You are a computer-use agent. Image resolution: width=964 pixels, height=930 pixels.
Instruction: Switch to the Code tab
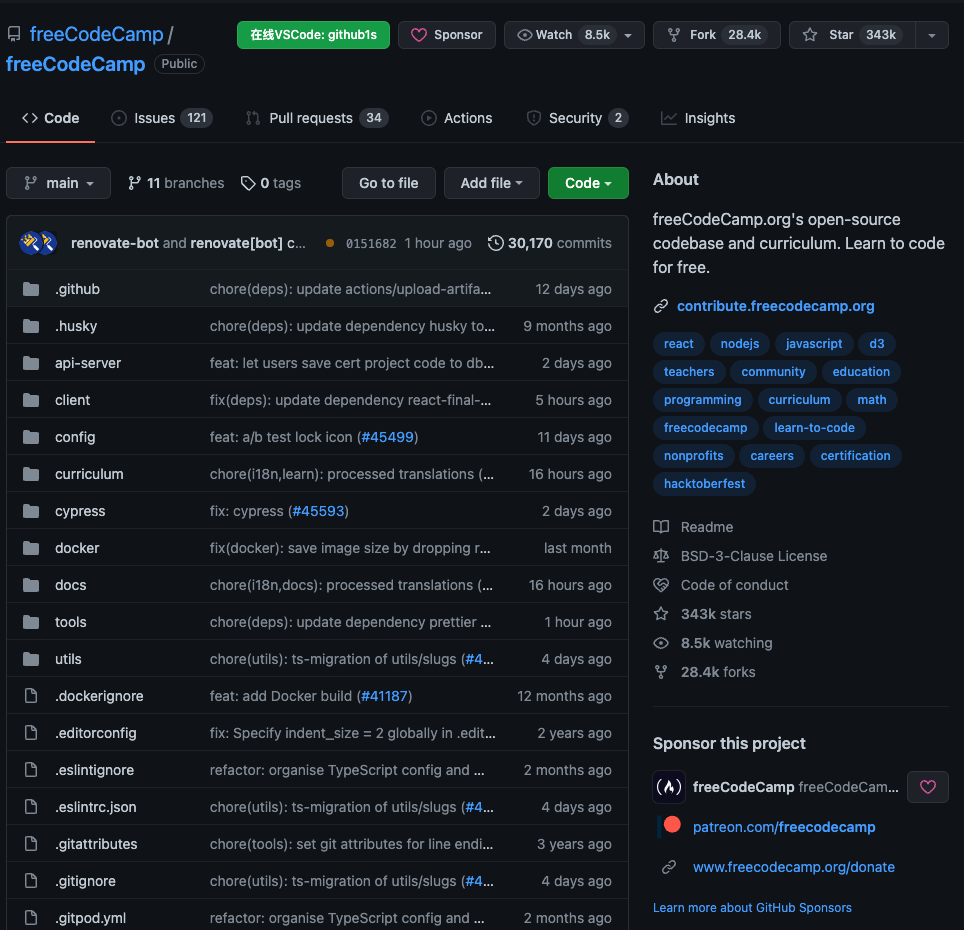click(50, 118)
